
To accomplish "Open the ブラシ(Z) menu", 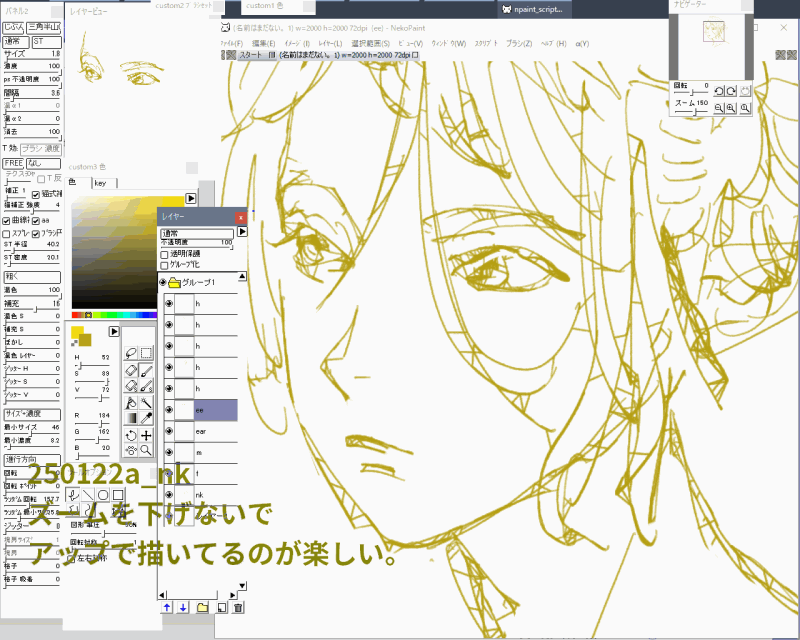I will click(x=519, y=43).
